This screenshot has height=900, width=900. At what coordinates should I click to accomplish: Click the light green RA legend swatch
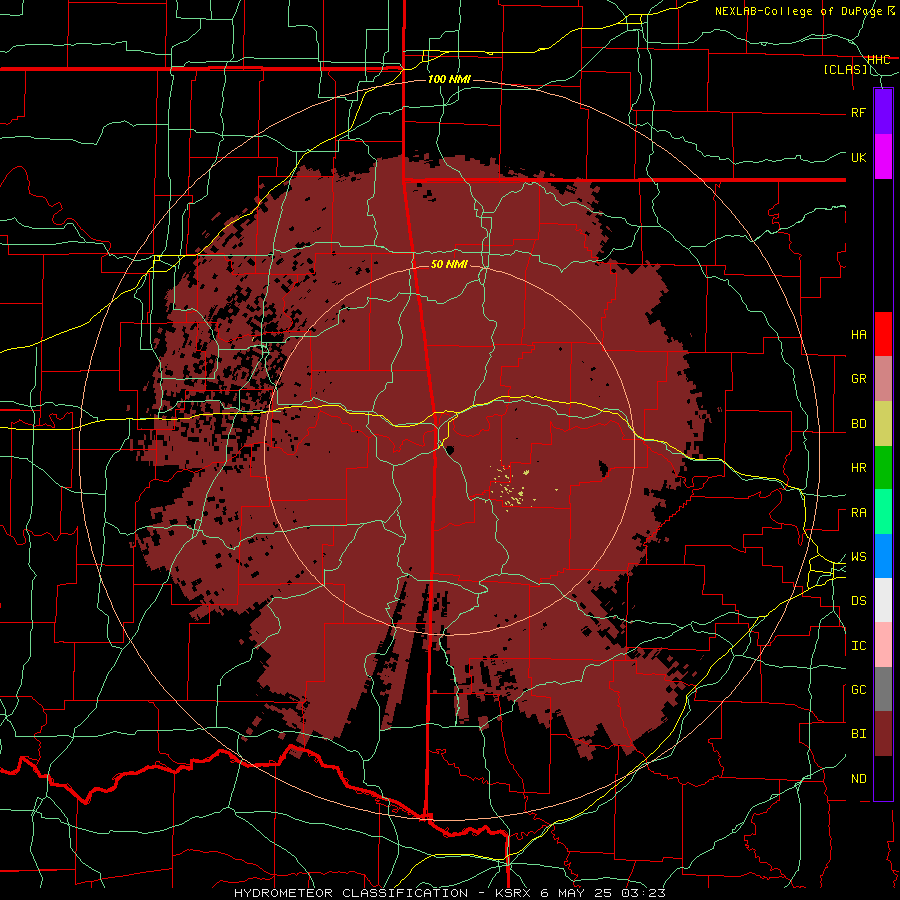click(x=883, y=512)
